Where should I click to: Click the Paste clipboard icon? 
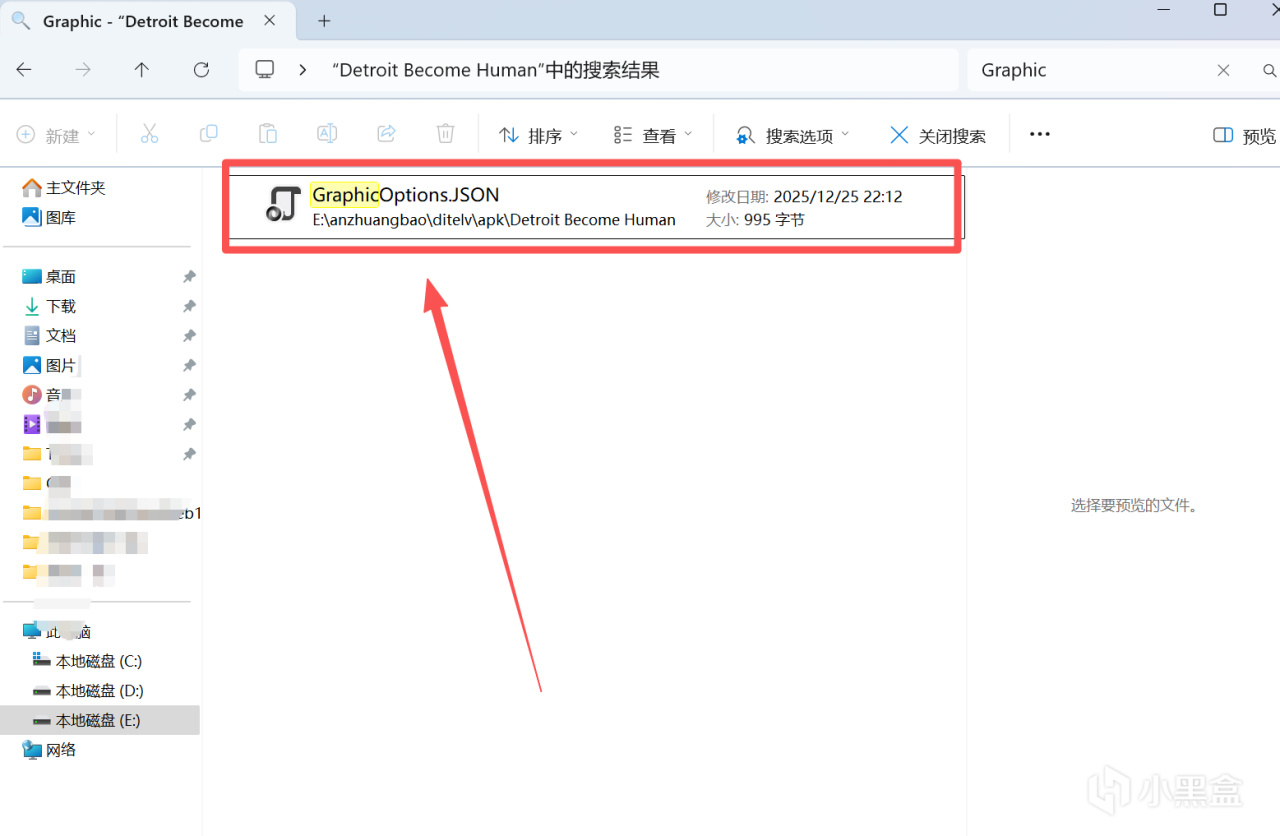[268, 134]
